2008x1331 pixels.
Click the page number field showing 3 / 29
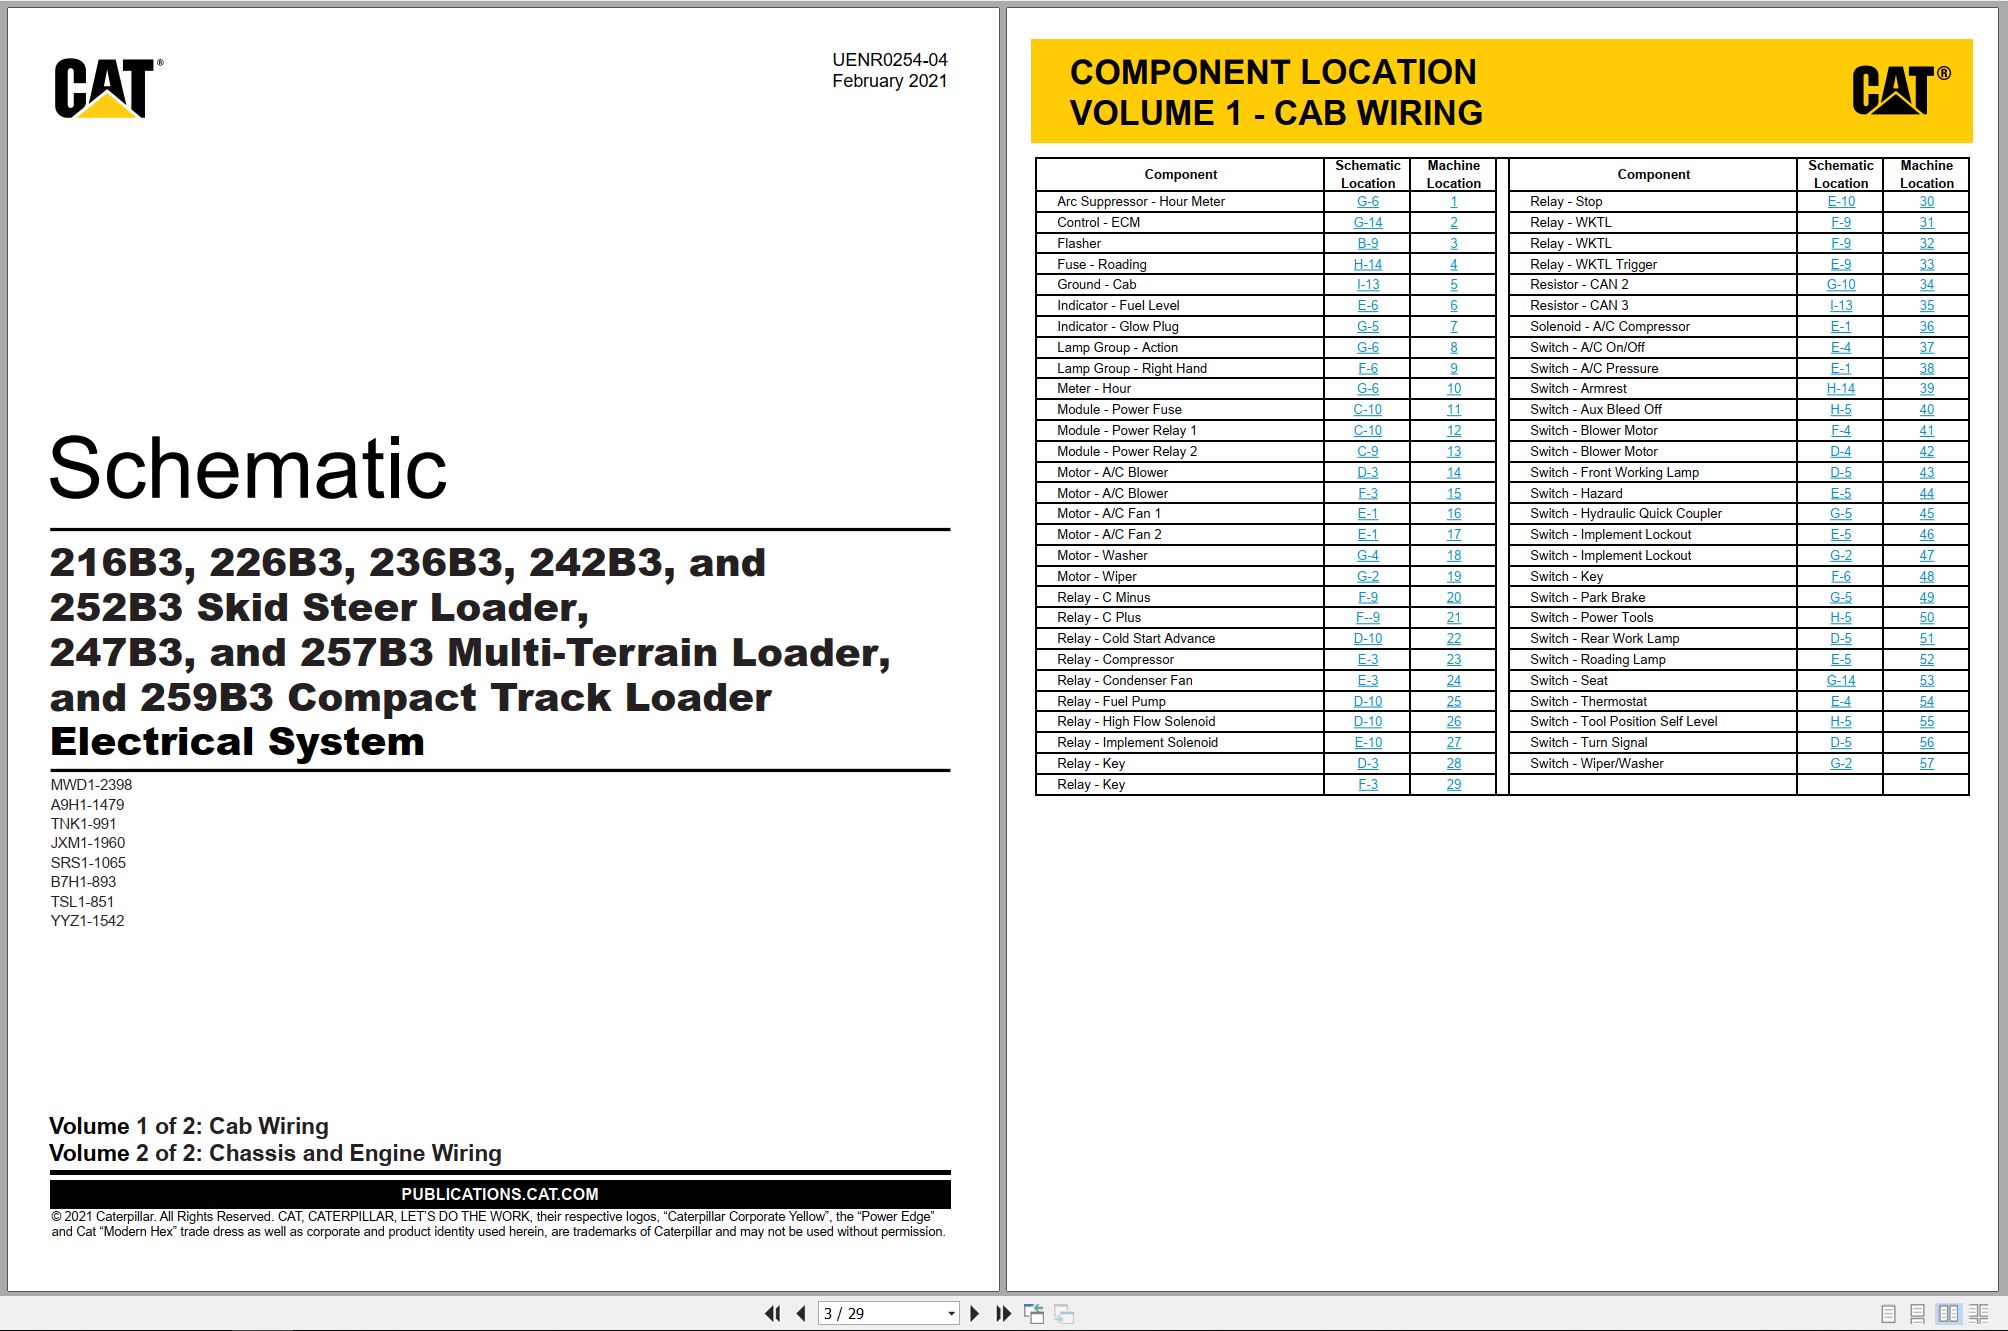pyautogui.click(x=881, y=1314)
